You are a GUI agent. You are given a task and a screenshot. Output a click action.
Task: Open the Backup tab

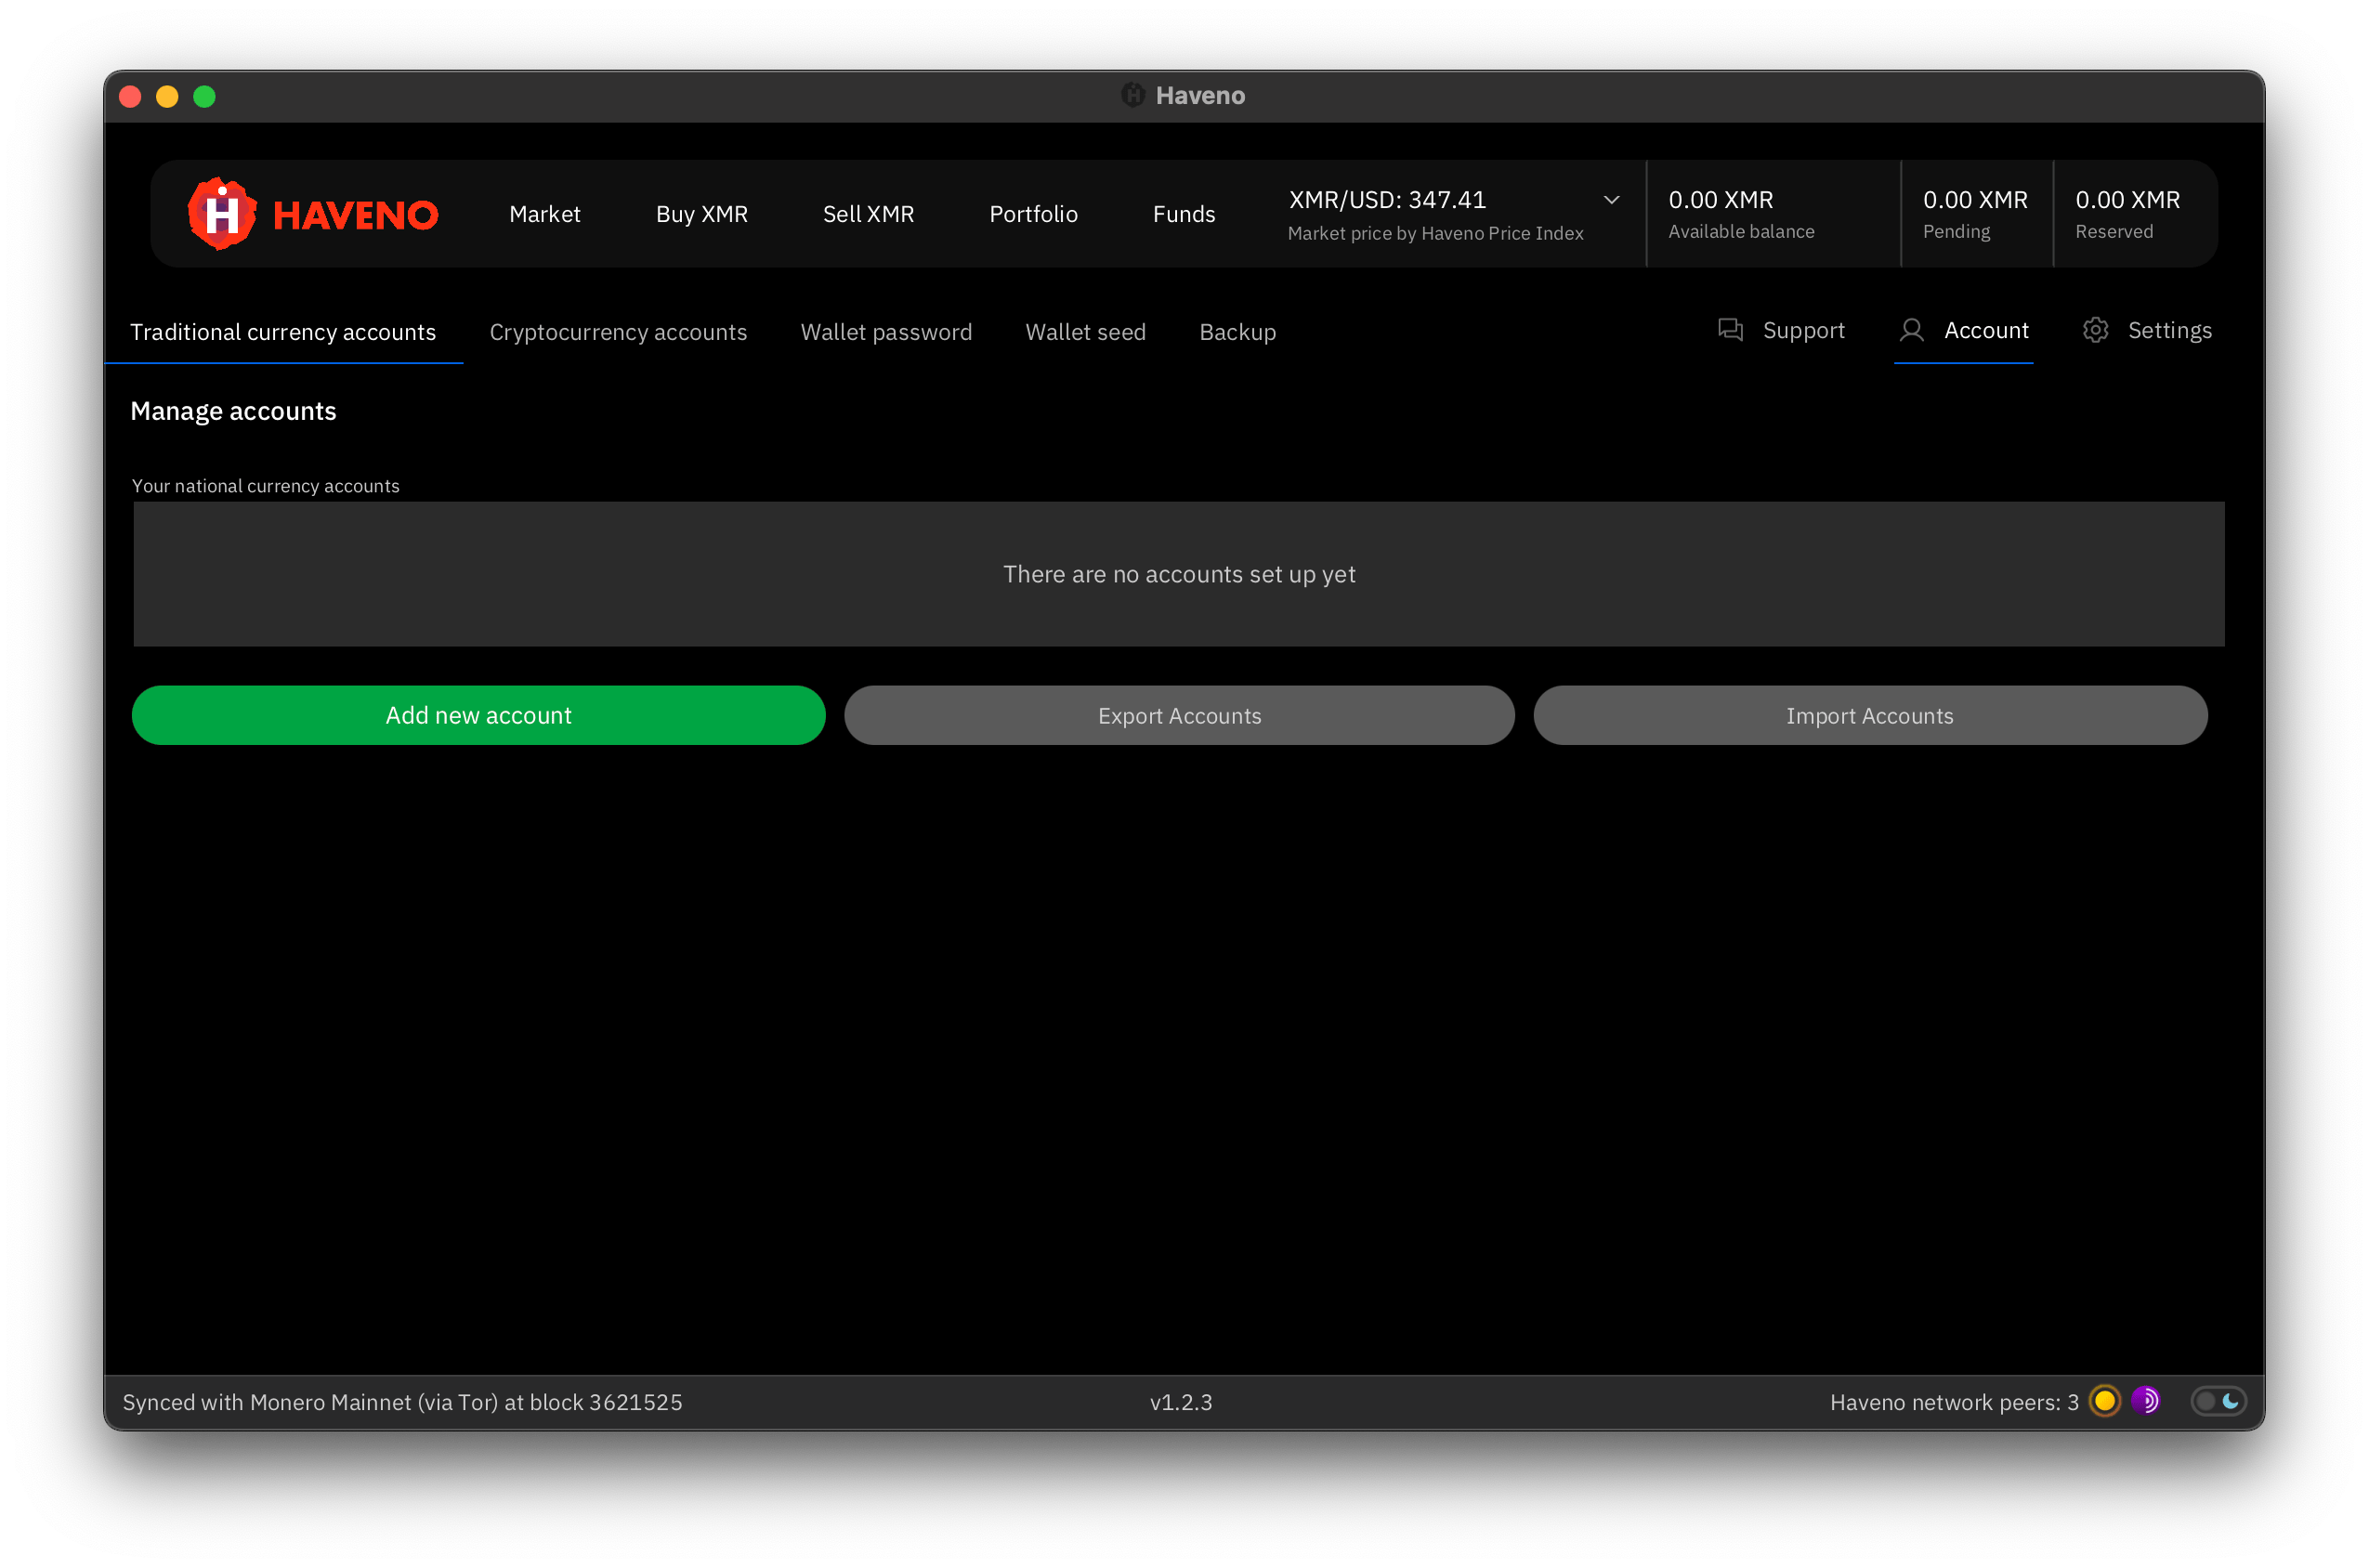[x=1237, y=332]
